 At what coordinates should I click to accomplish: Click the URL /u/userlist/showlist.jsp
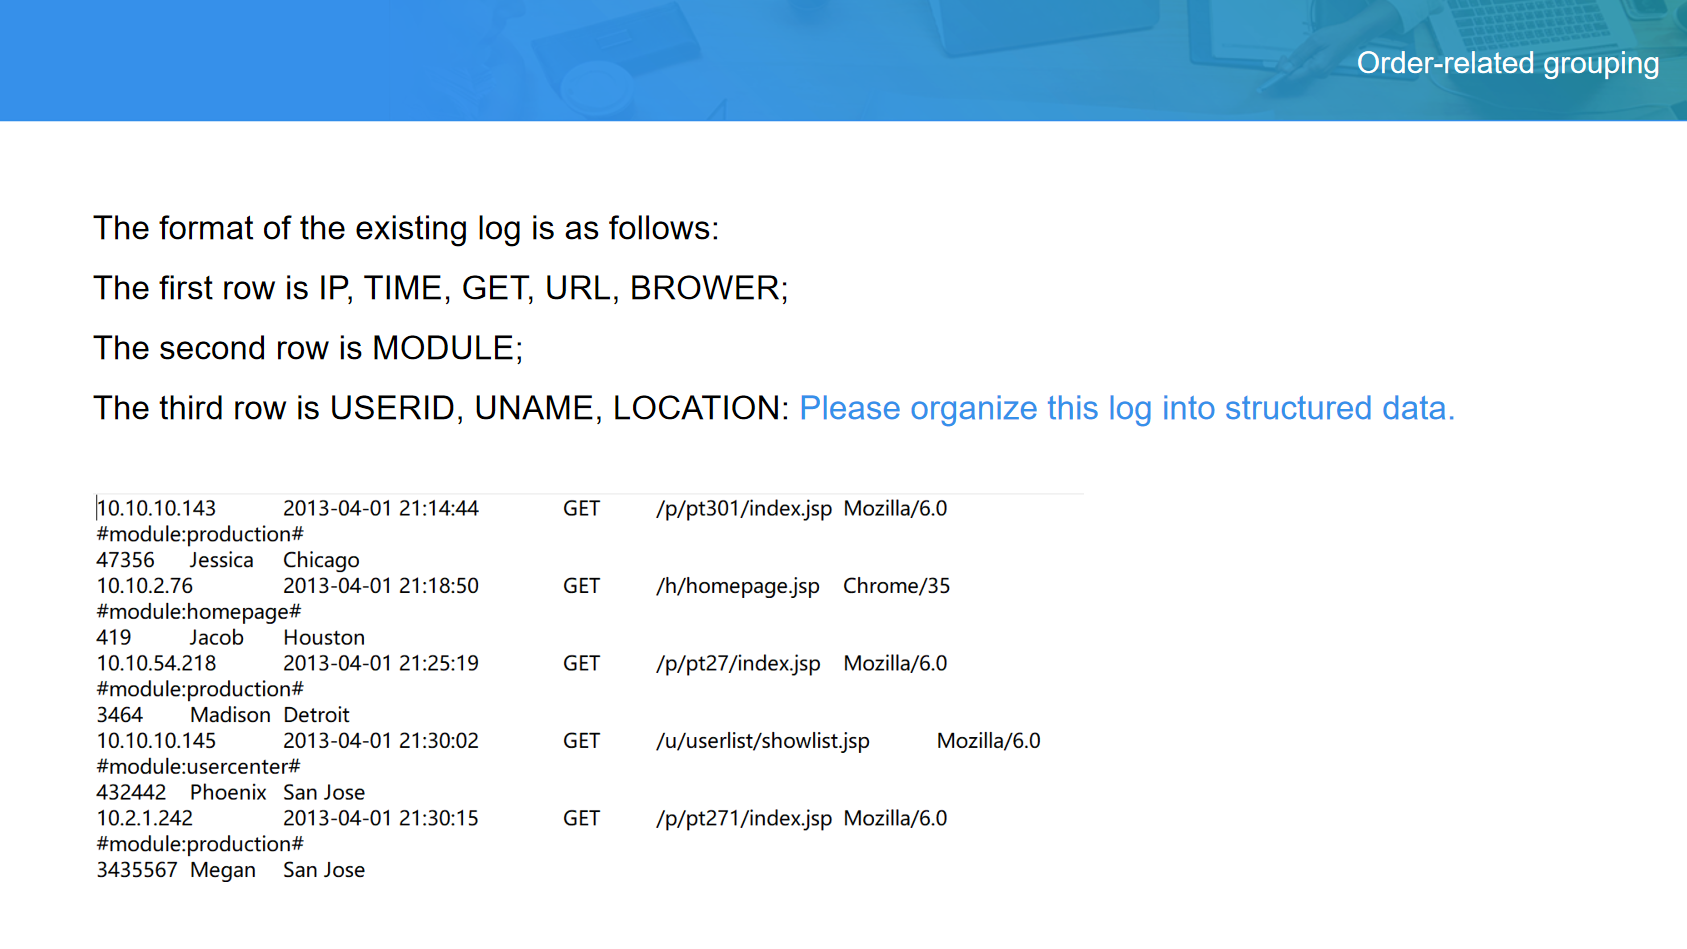pos(762,741)
